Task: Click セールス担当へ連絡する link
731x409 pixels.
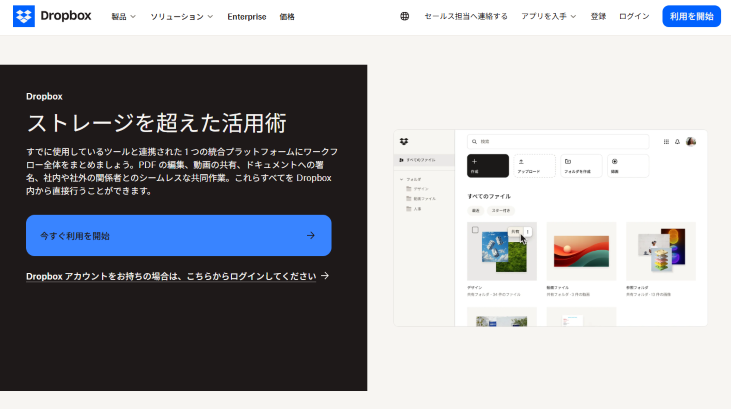Action: pos(466,16)
